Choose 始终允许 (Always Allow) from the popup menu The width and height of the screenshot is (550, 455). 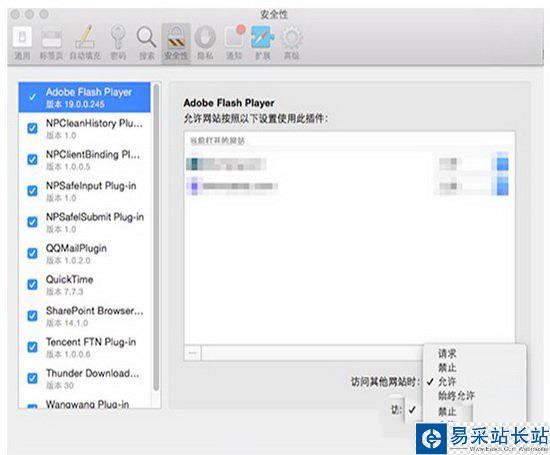point(456,396)
